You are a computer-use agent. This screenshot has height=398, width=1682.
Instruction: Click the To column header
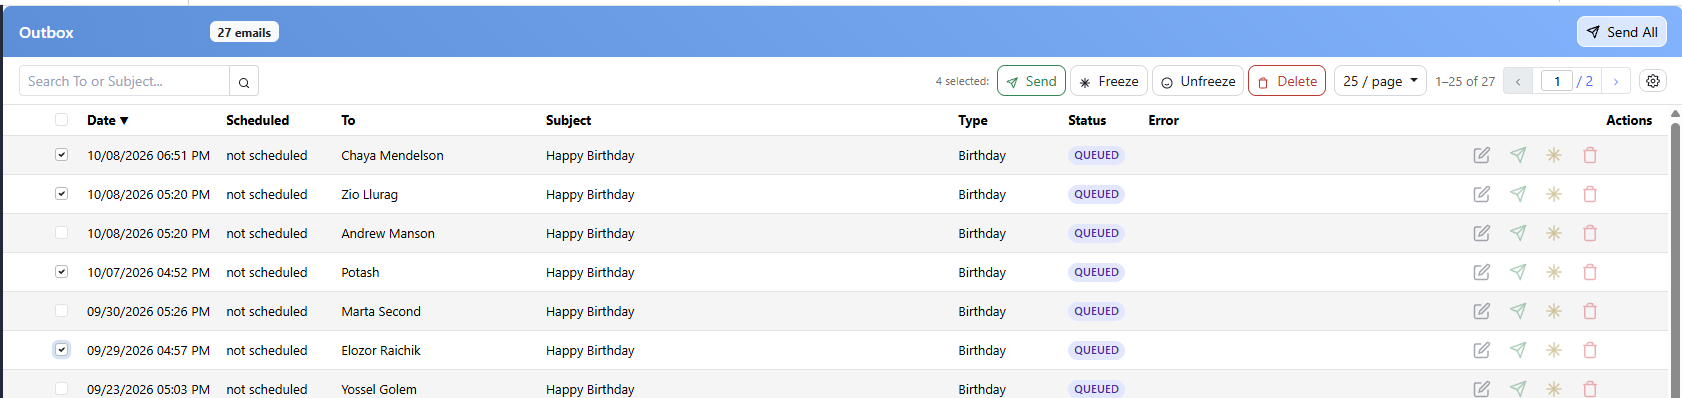pyautogui.click(x=348, y=120)
